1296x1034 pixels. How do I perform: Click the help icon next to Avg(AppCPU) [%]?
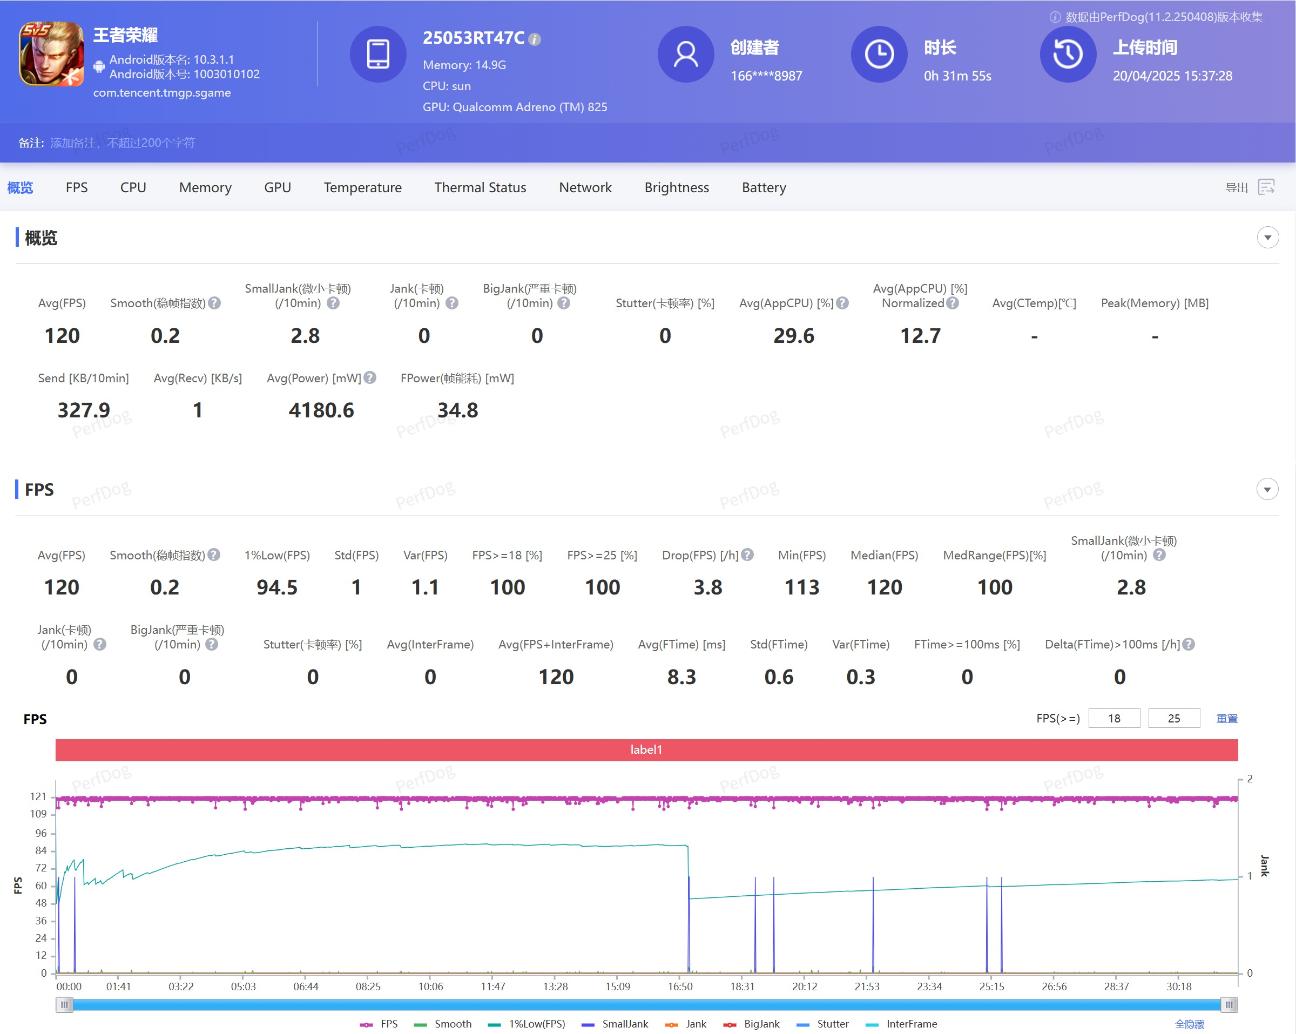pyautogui.click(x=843, y=303)
